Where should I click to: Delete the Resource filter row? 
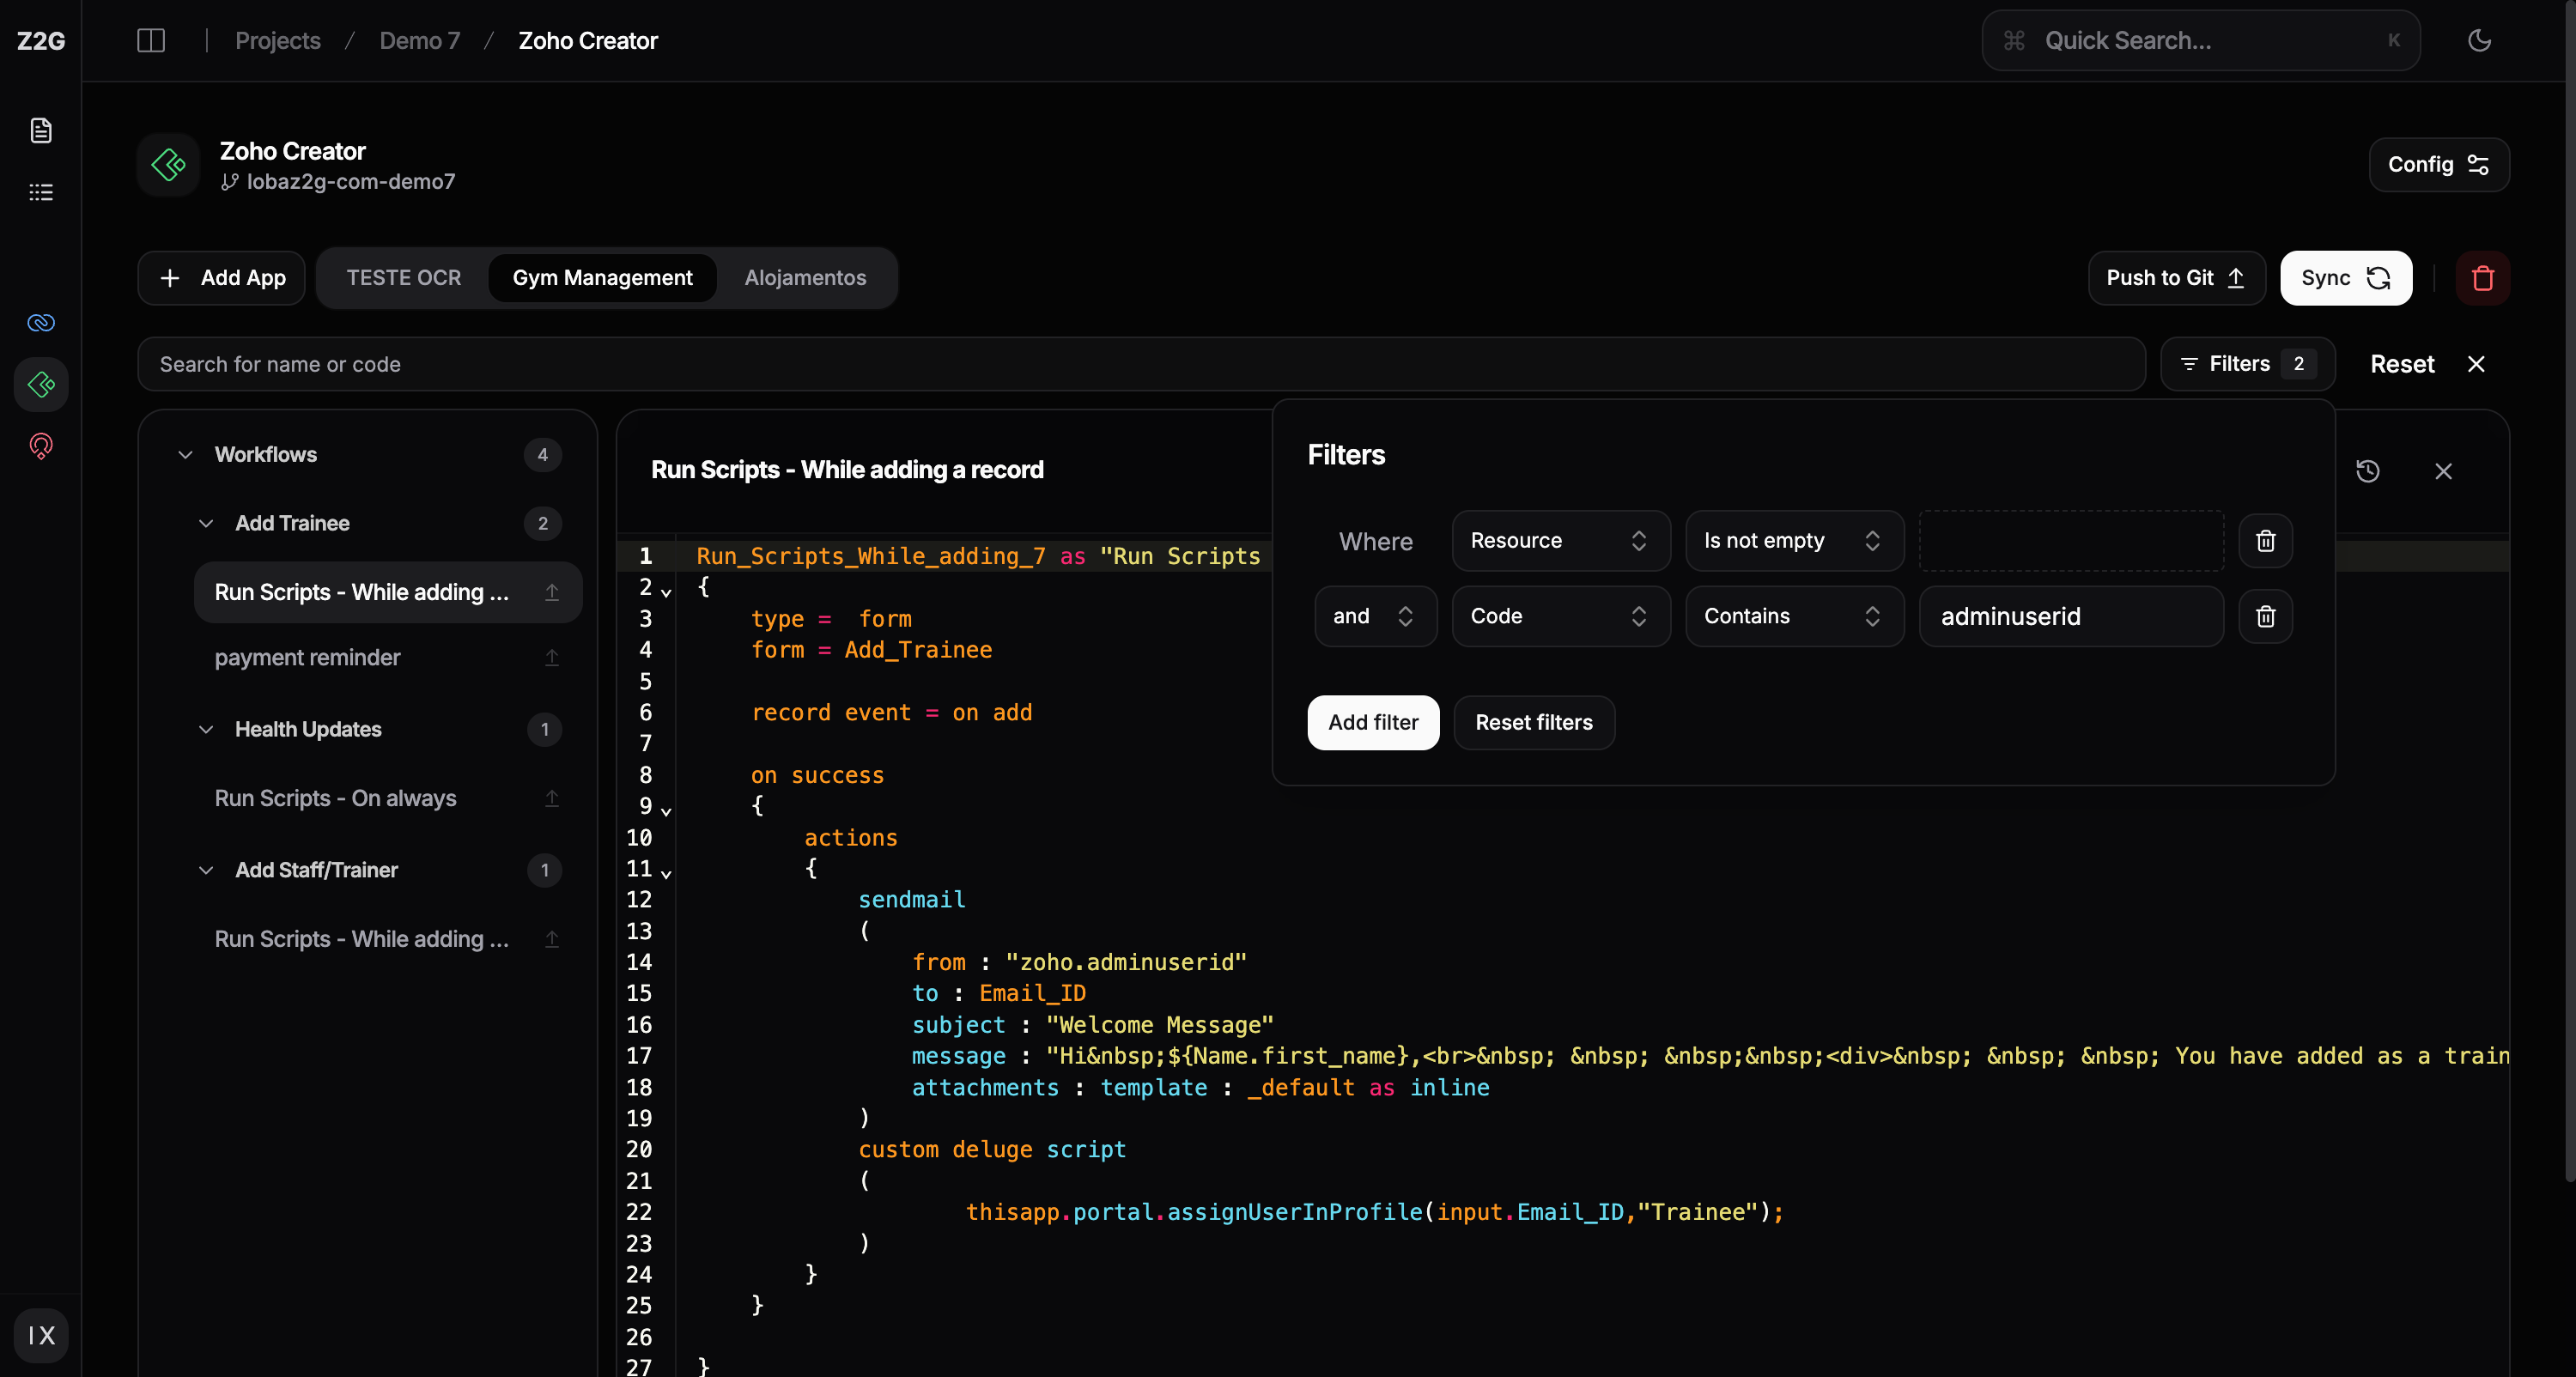click(x=2265, y=541)
